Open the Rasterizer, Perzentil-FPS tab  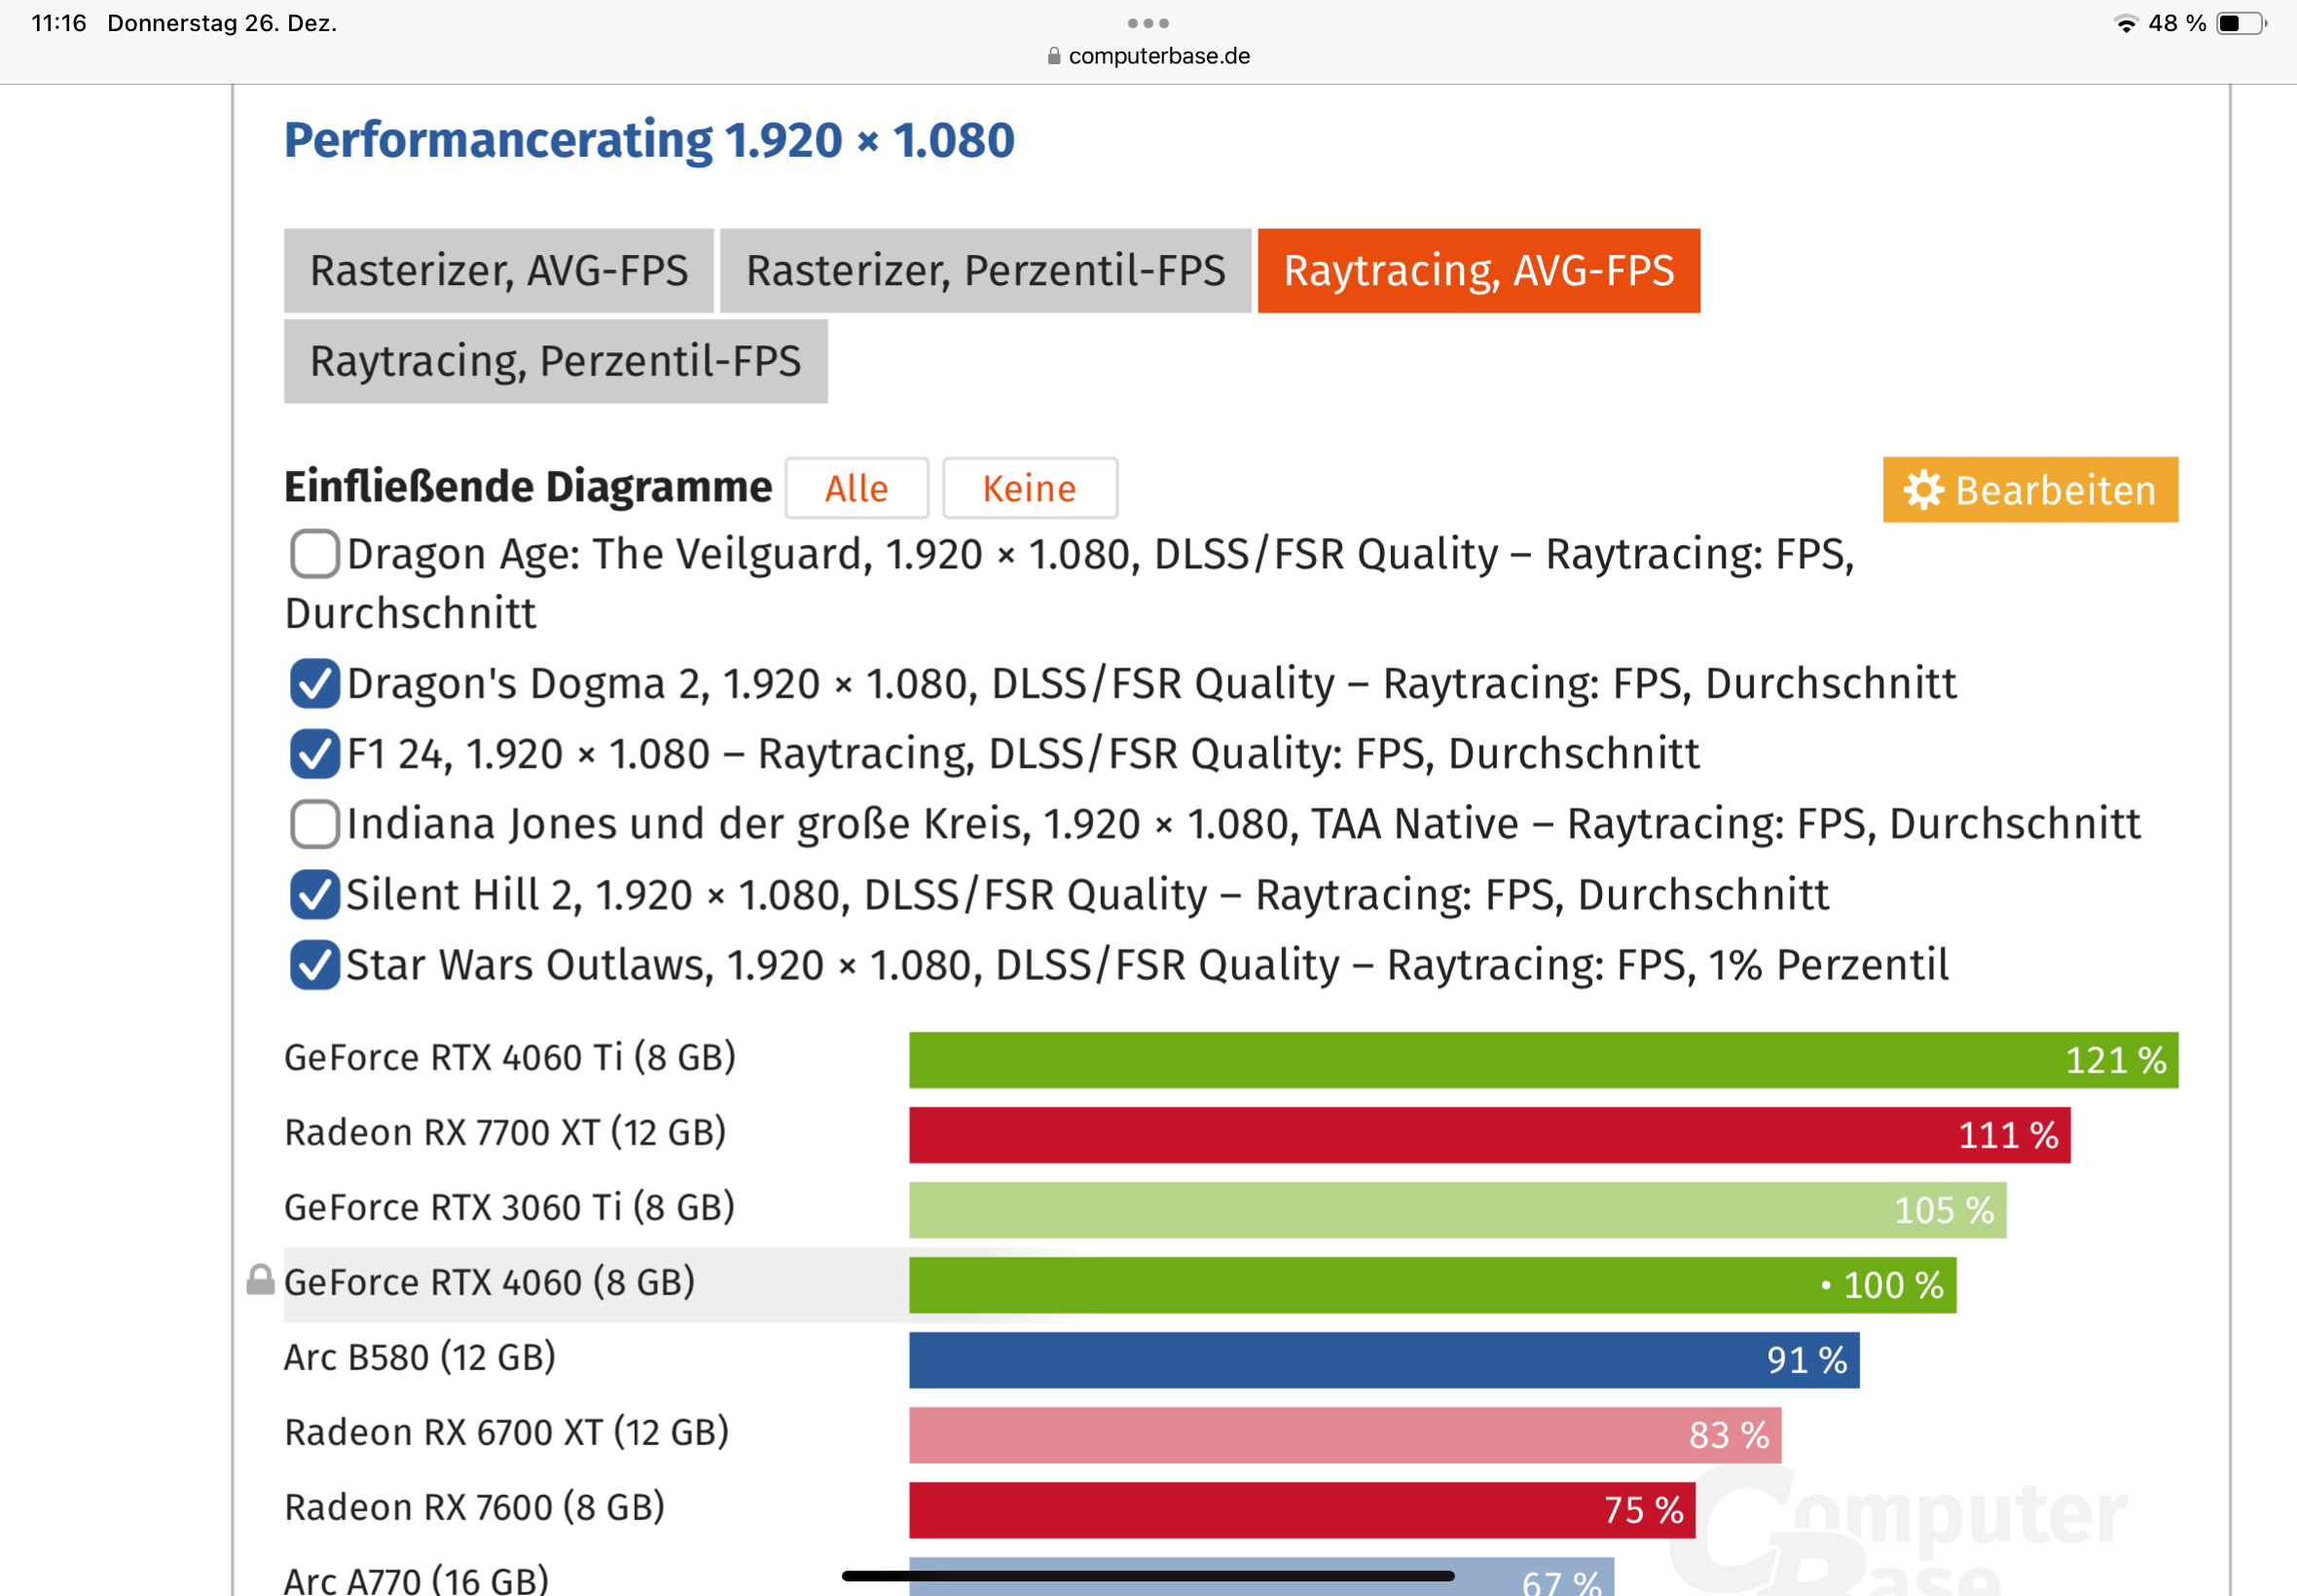point(985,271)
